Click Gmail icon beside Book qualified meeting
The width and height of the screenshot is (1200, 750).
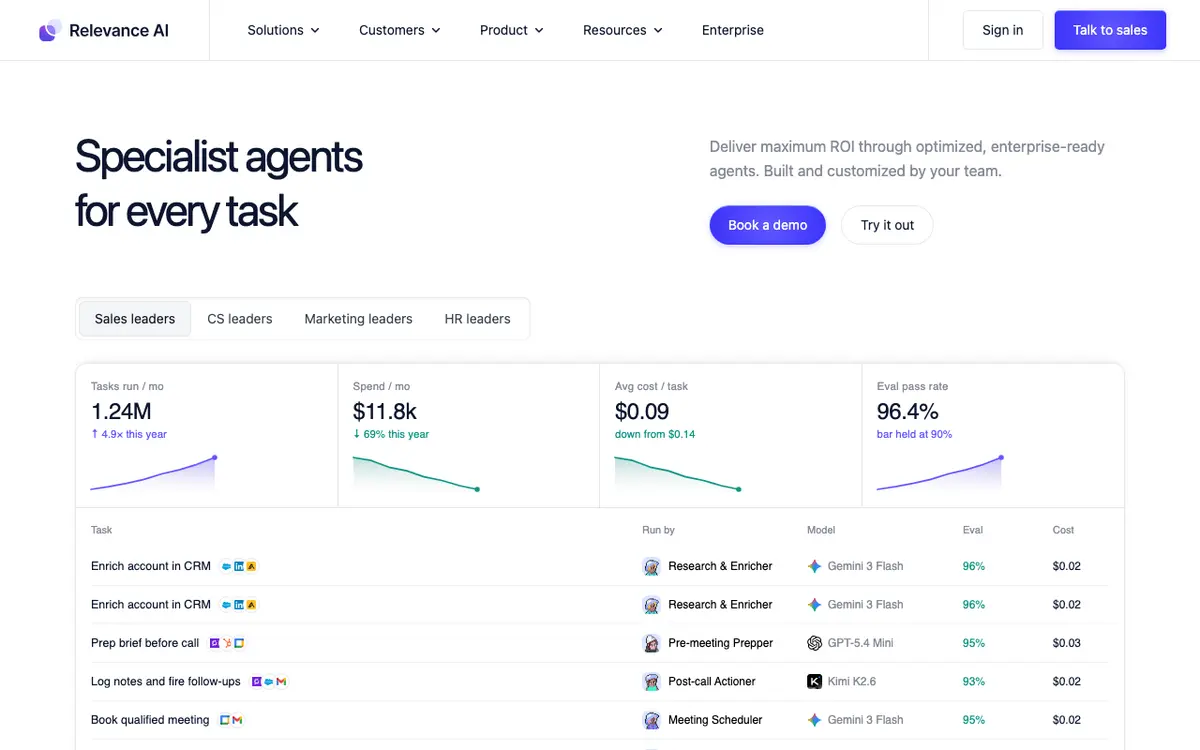tap(237, 720)
